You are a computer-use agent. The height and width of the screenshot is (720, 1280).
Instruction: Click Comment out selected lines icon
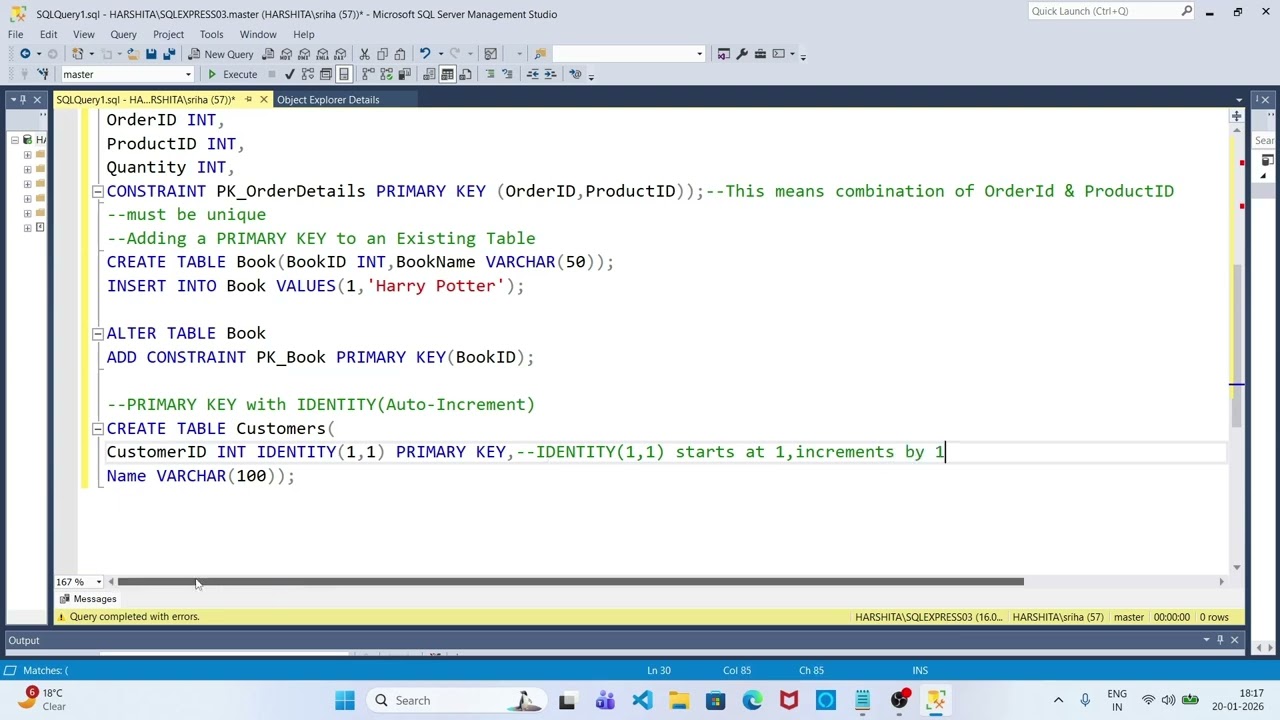click(490, 74)
